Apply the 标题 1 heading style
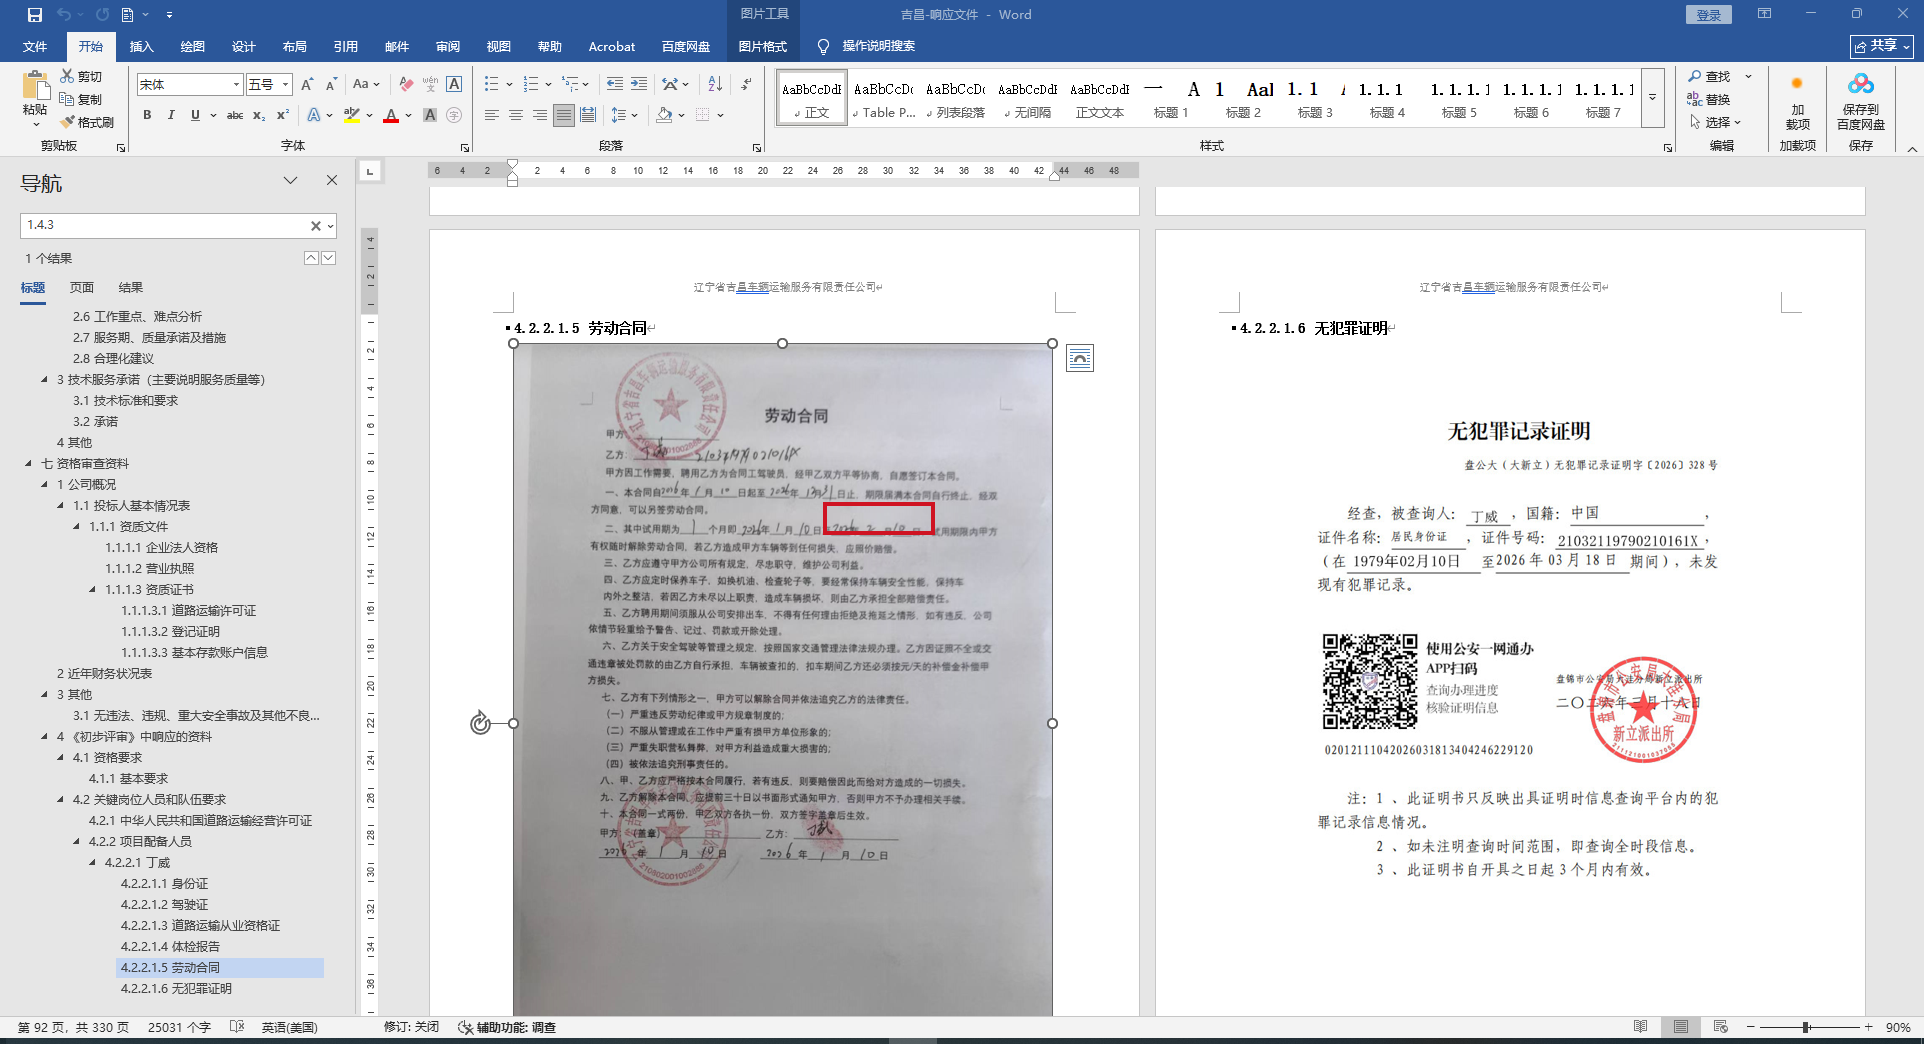 1171,98
